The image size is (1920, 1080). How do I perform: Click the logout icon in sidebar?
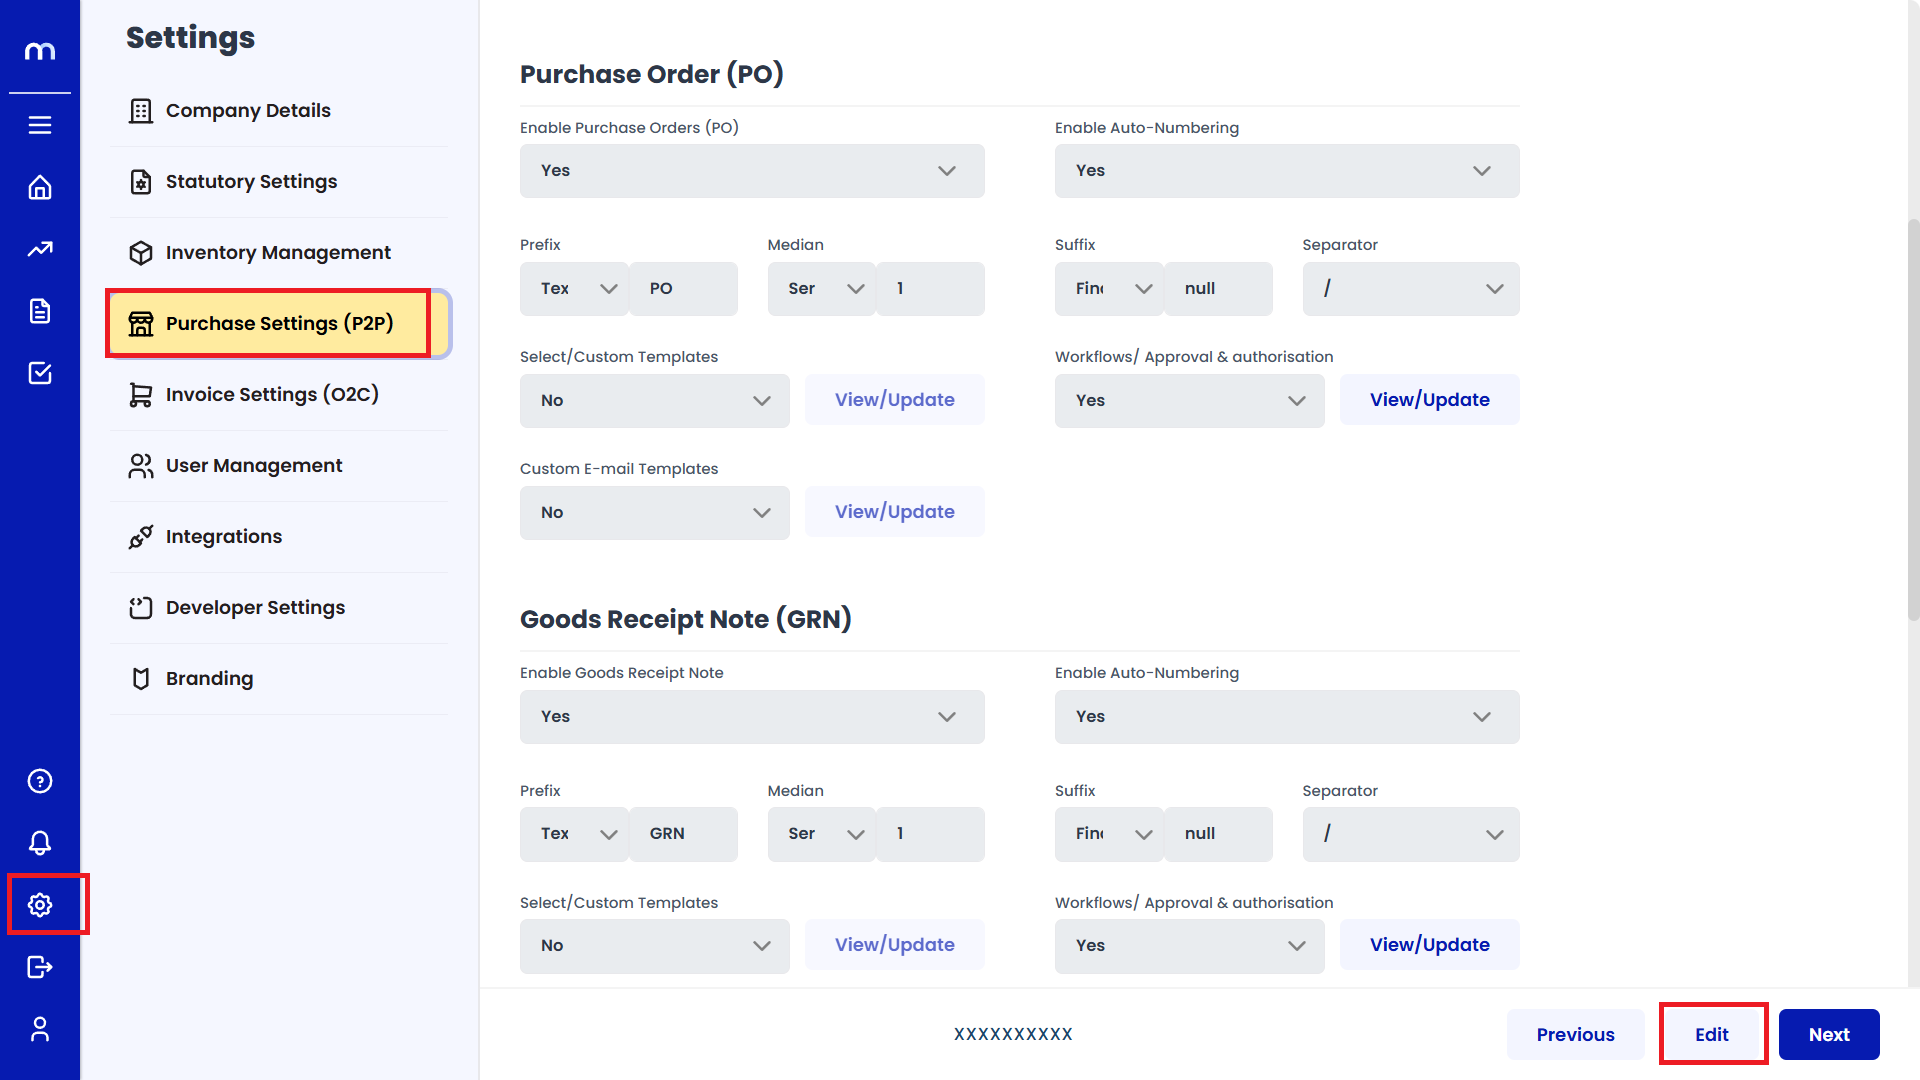pyautogui.click(x=40, y=967)
